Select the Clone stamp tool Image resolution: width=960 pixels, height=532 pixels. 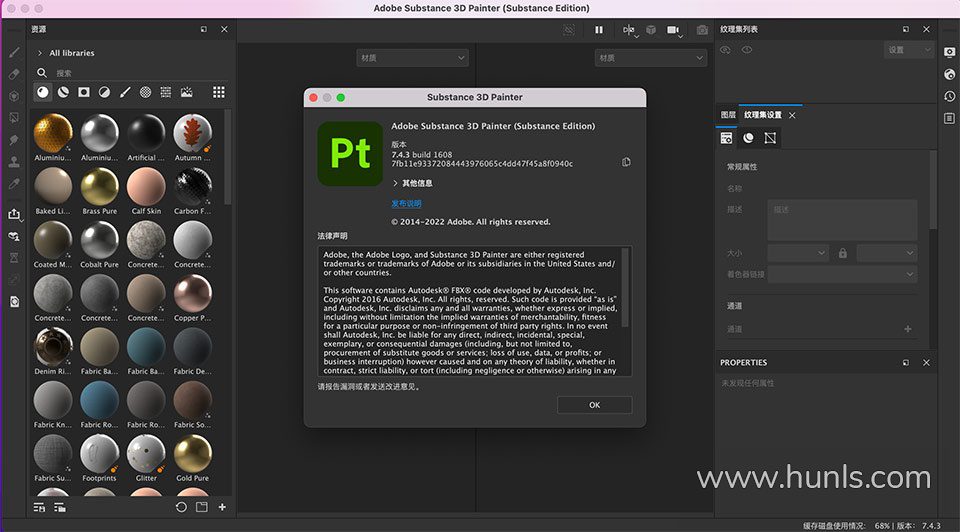tap(14, 162)
